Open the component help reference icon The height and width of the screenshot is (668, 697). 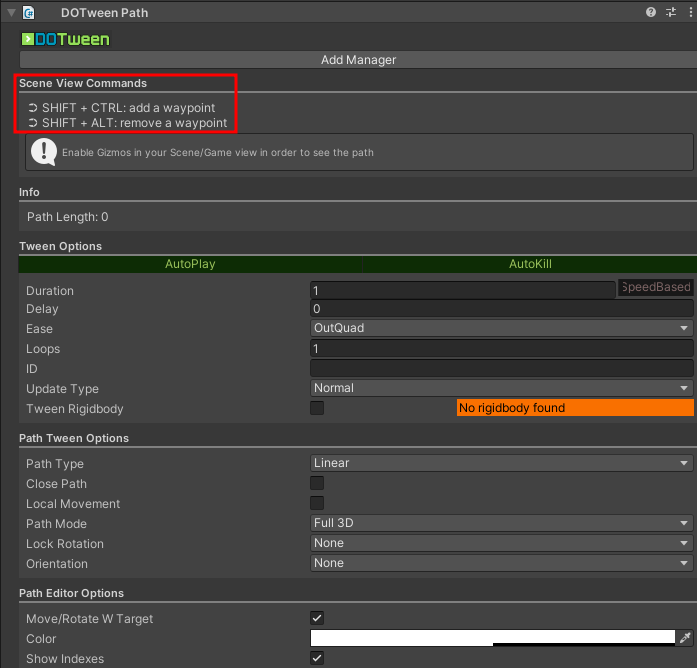[x=651, y=12]
